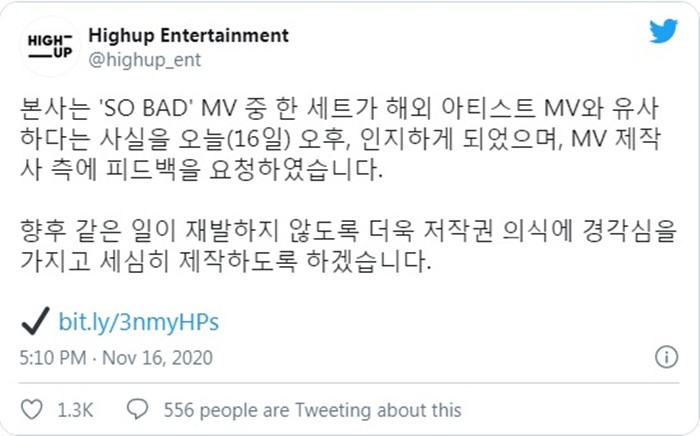The width and height of the screenshot is (700, 436).
Task: Open the Highup Entertainment display name
Action: (x=188, y=35)
